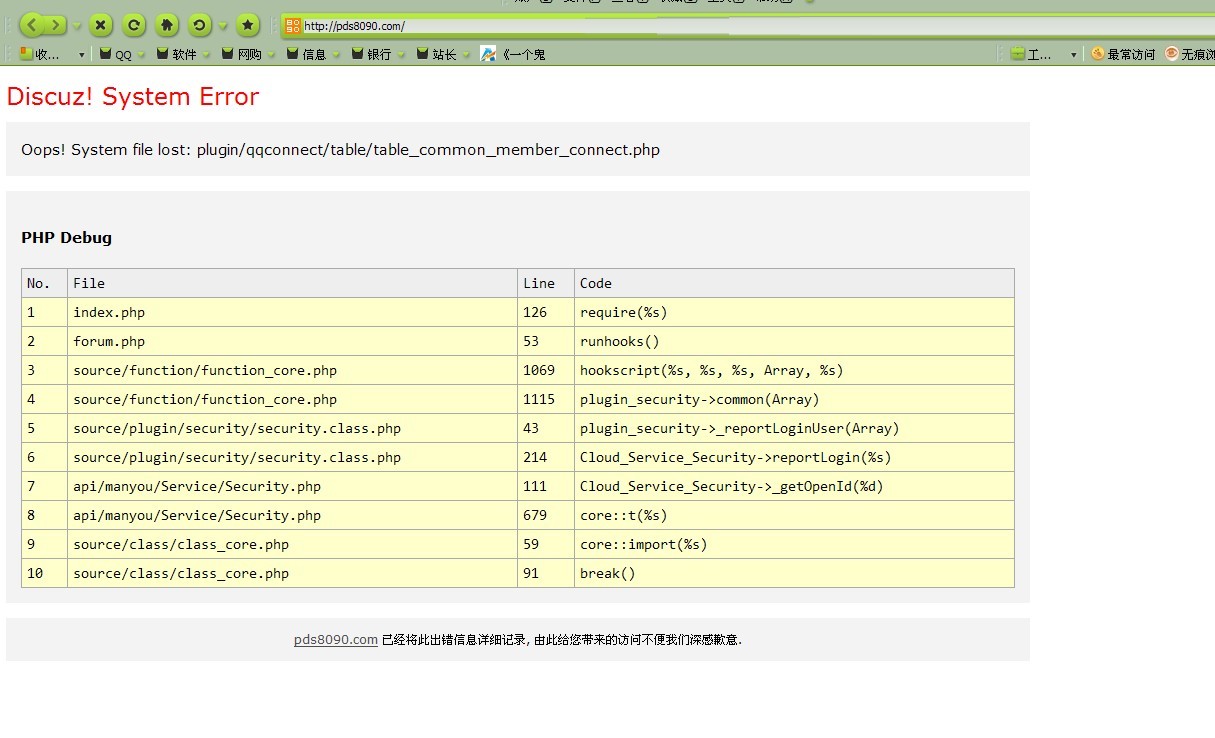Select the row number 10 cell
Image resolution: width=1215 pixels, height=738 pixels.
point(44,573)
